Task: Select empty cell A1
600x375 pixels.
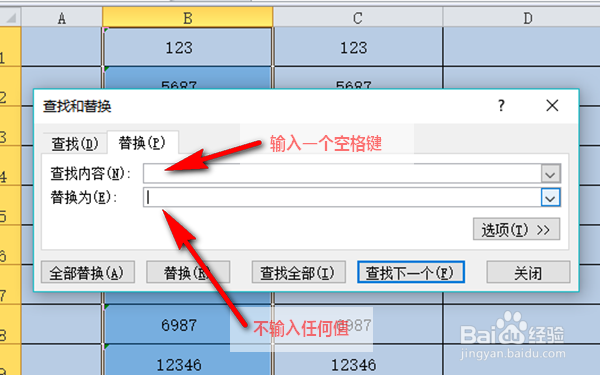Action: (62, 47)
